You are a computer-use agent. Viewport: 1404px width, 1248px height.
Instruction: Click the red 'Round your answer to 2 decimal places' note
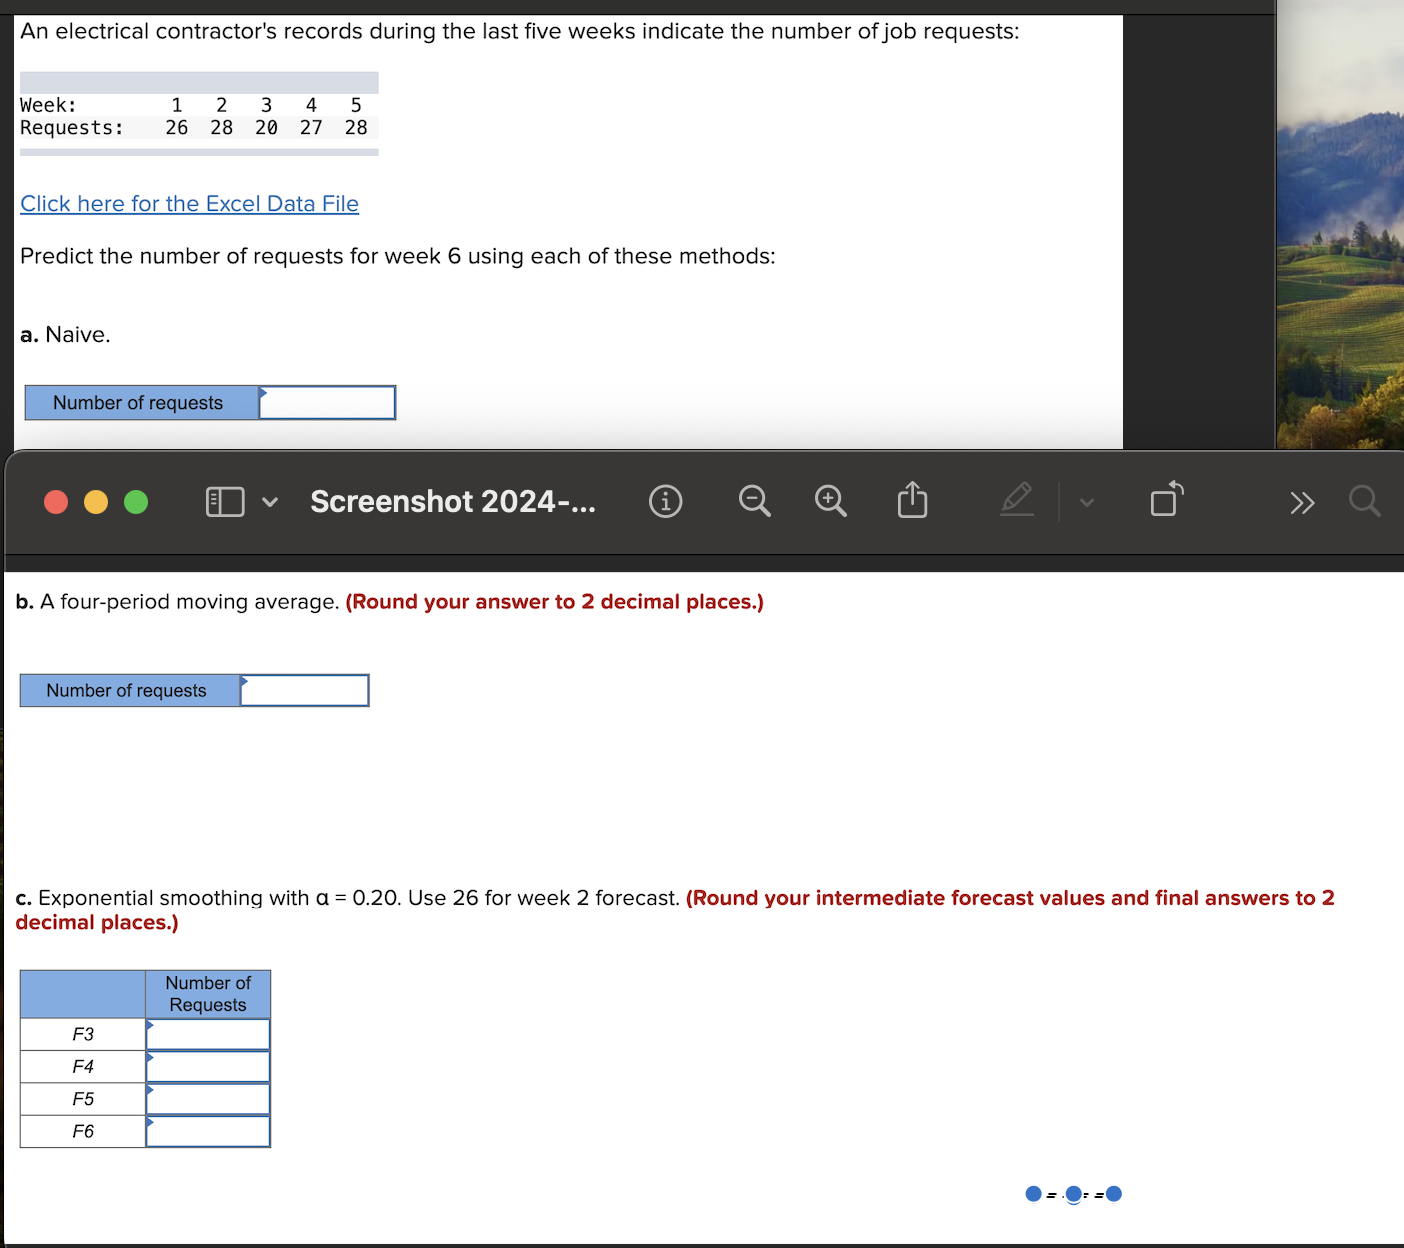555,602
